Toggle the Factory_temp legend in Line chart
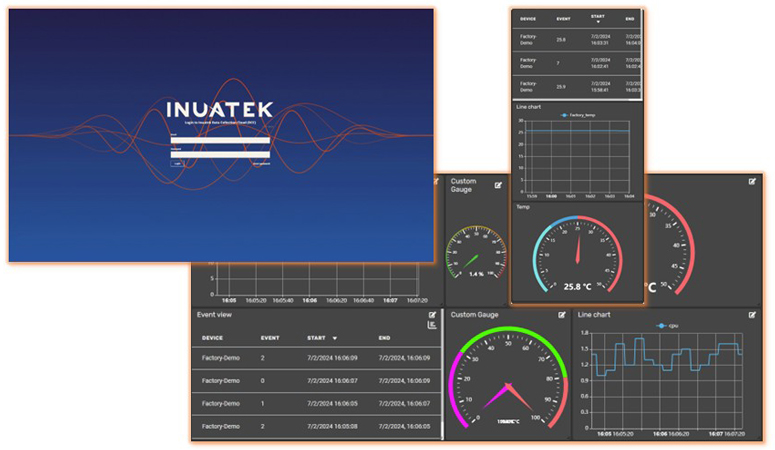775x450 pixels. click(x=578, y=115)
